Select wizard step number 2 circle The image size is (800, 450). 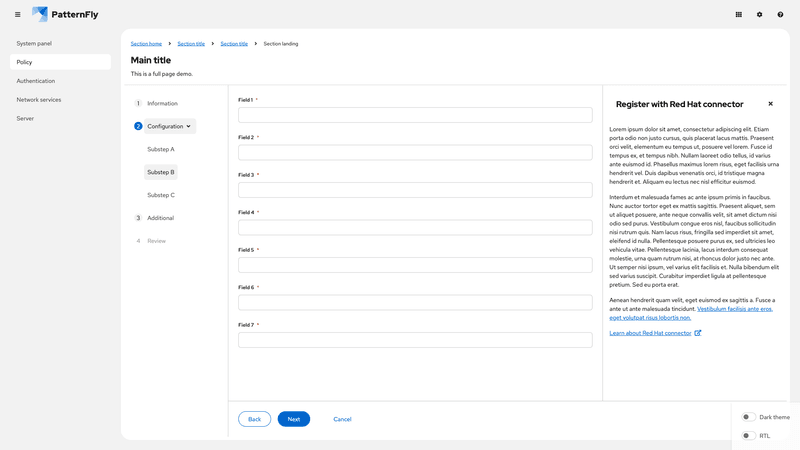coord(138,126)
